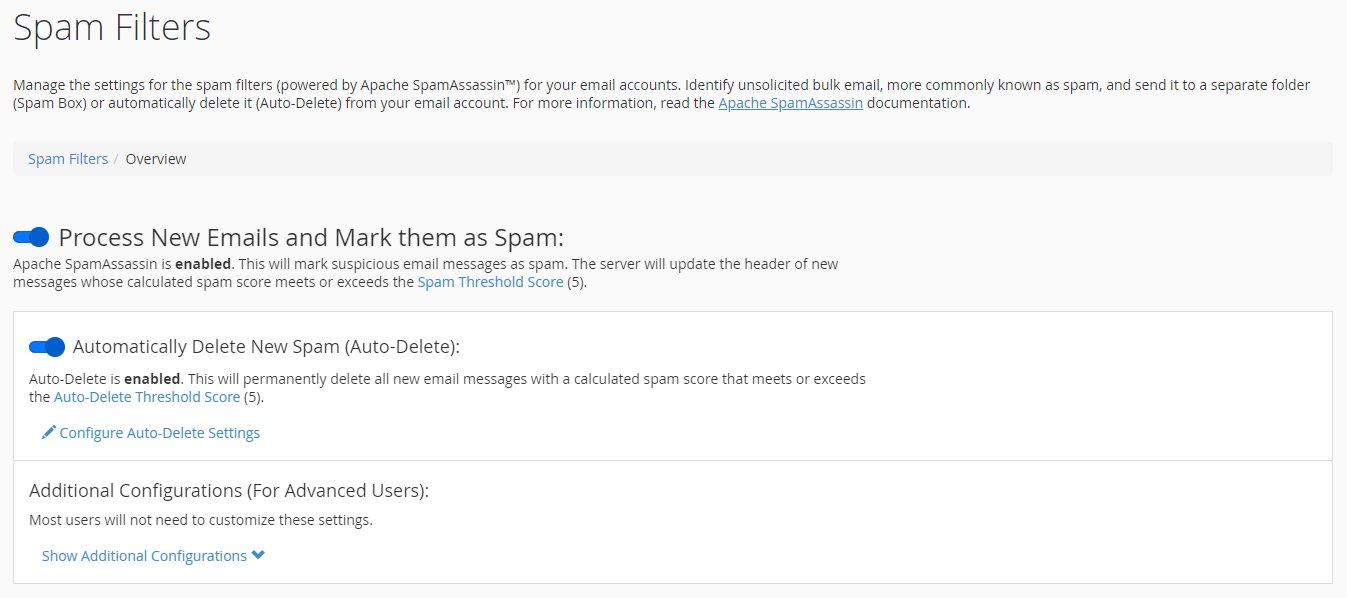Click Configure Auto-Delete Settings link text

pyautogui.click(x=160, y=433)
